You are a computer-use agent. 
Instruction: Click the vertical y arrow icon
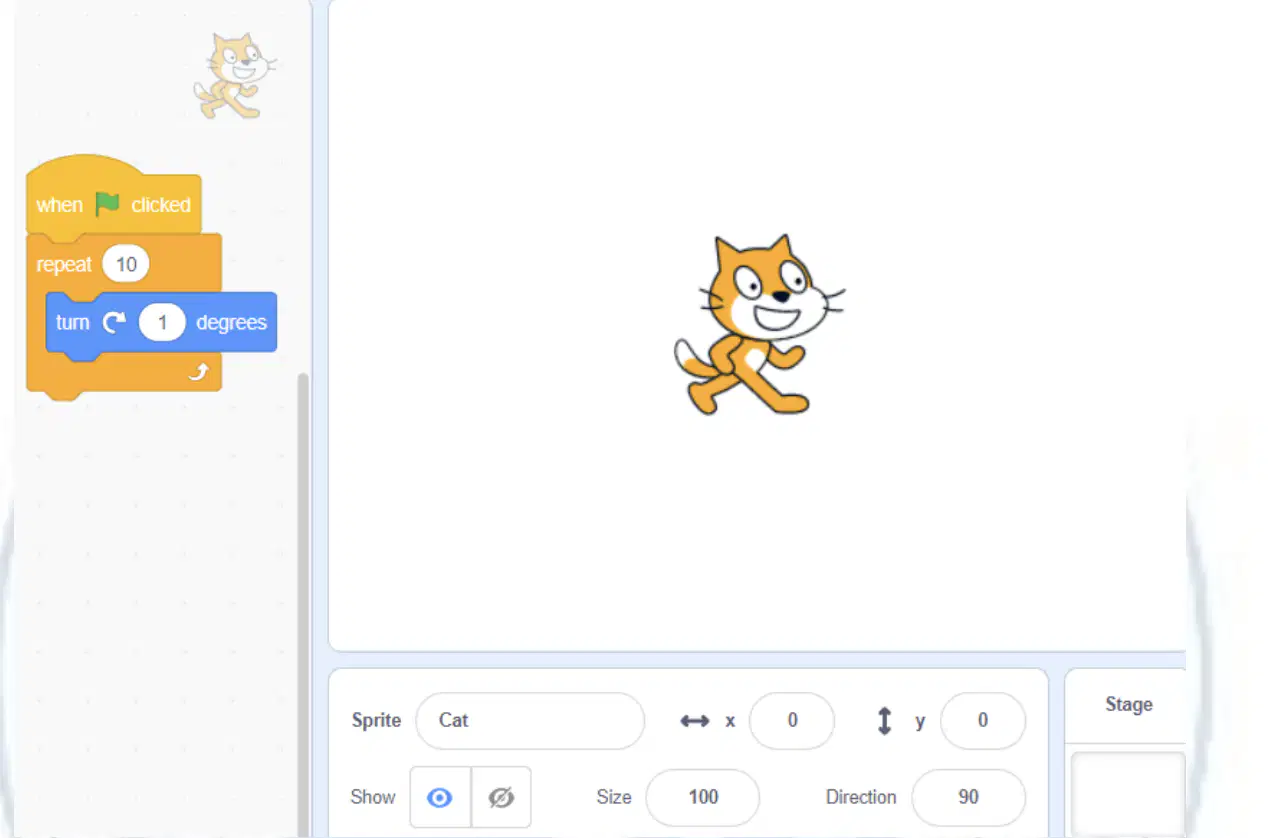(884, 720)
